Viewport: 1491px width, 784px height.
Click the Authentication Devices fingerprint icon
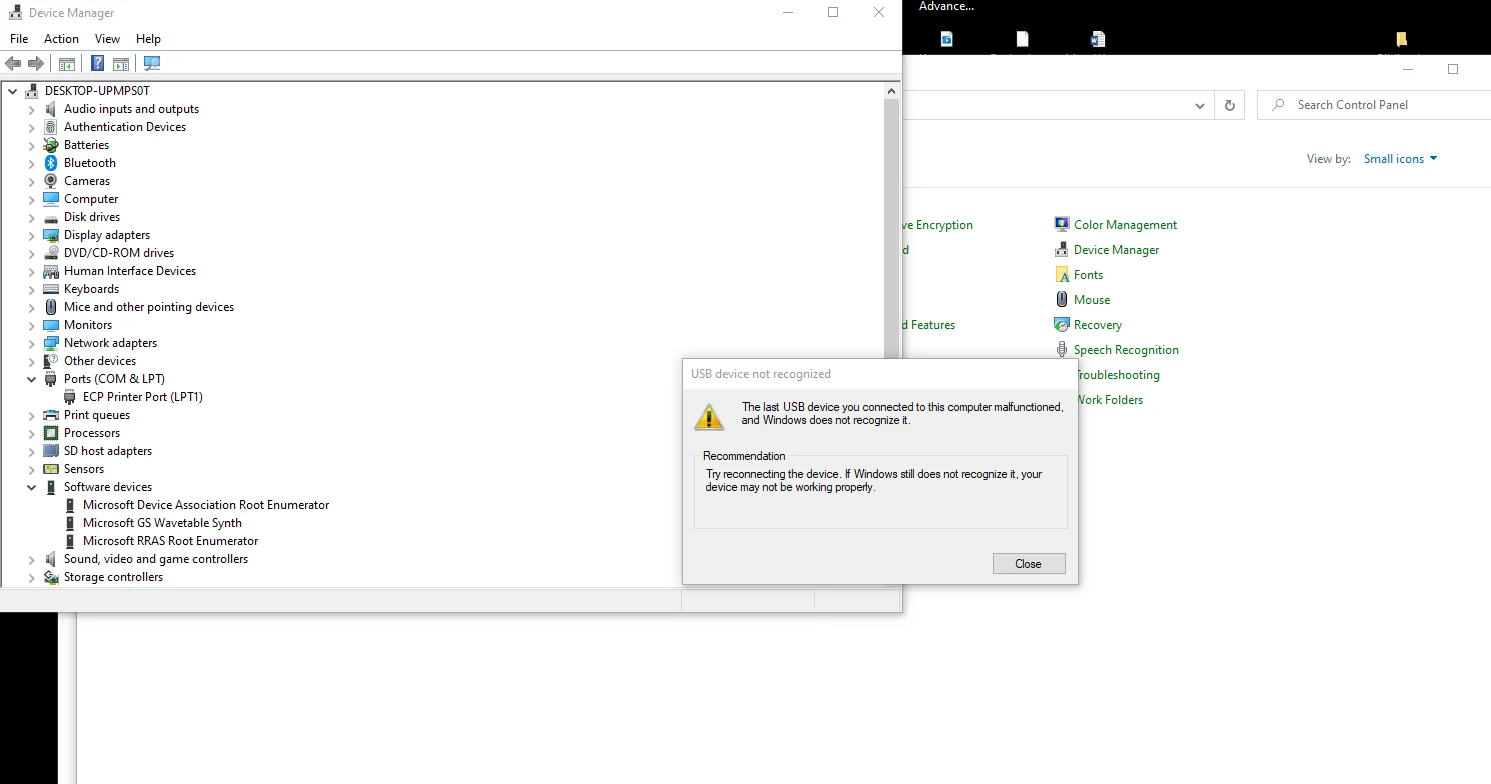point(51,127)
